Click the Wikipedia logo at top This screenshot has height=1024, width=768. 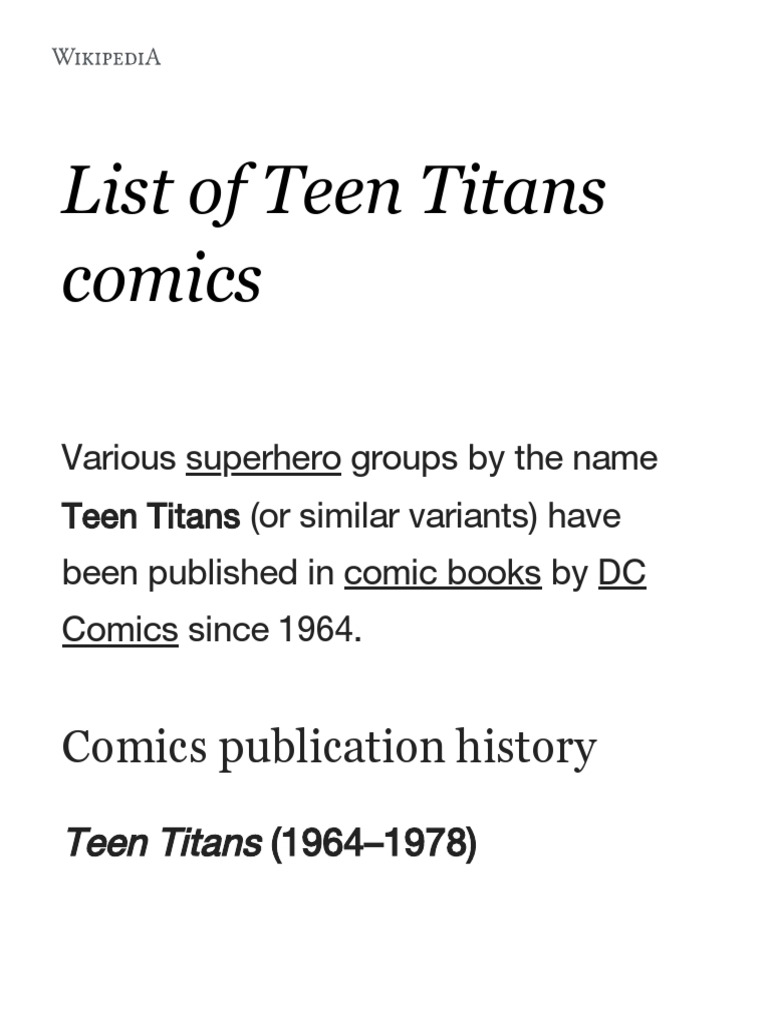(x=106, y=57)
